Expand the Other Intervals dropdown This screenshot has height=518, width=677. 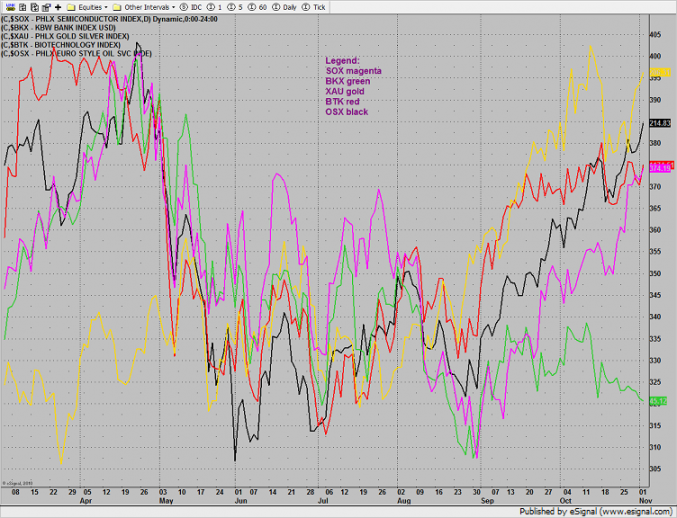[x=174, y=7]
